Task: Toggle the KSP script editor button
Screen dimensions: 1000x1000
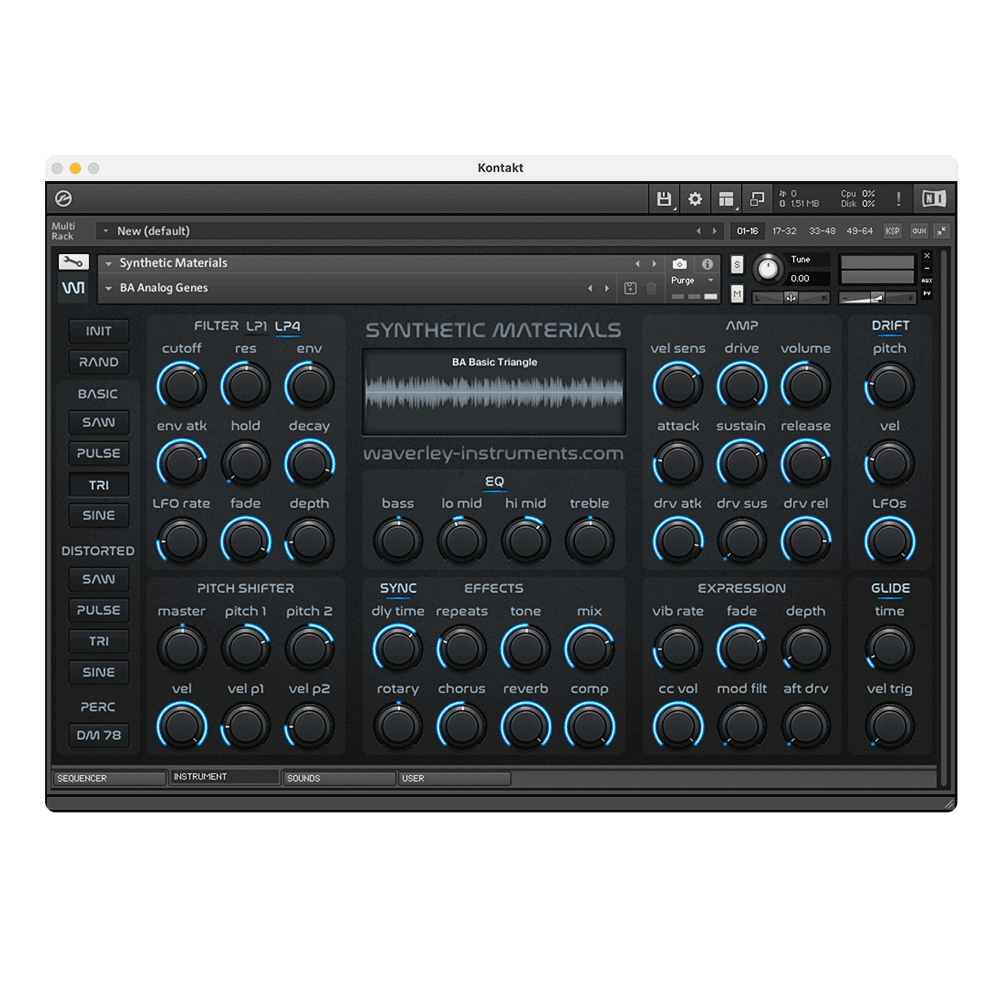Action: [892, 231]
